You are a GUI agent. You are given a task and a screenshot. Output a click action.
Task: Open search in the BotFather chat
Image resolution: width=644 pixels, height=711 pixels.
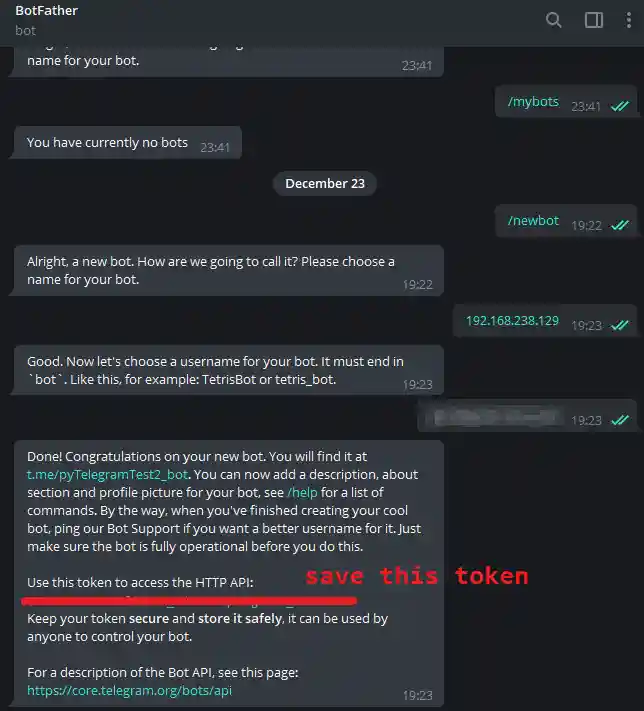[553, 20]
